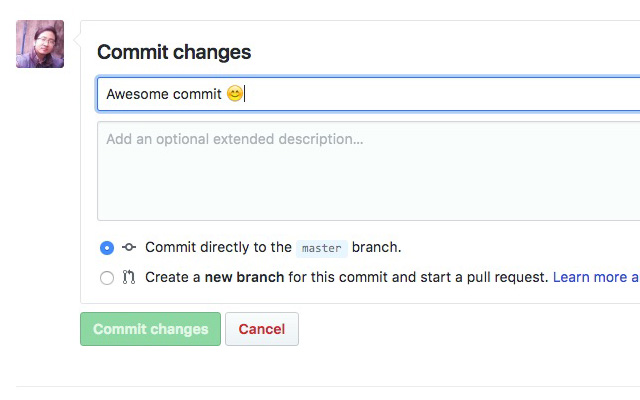
Task: Open the Learn more link
Action: point(596,277)
